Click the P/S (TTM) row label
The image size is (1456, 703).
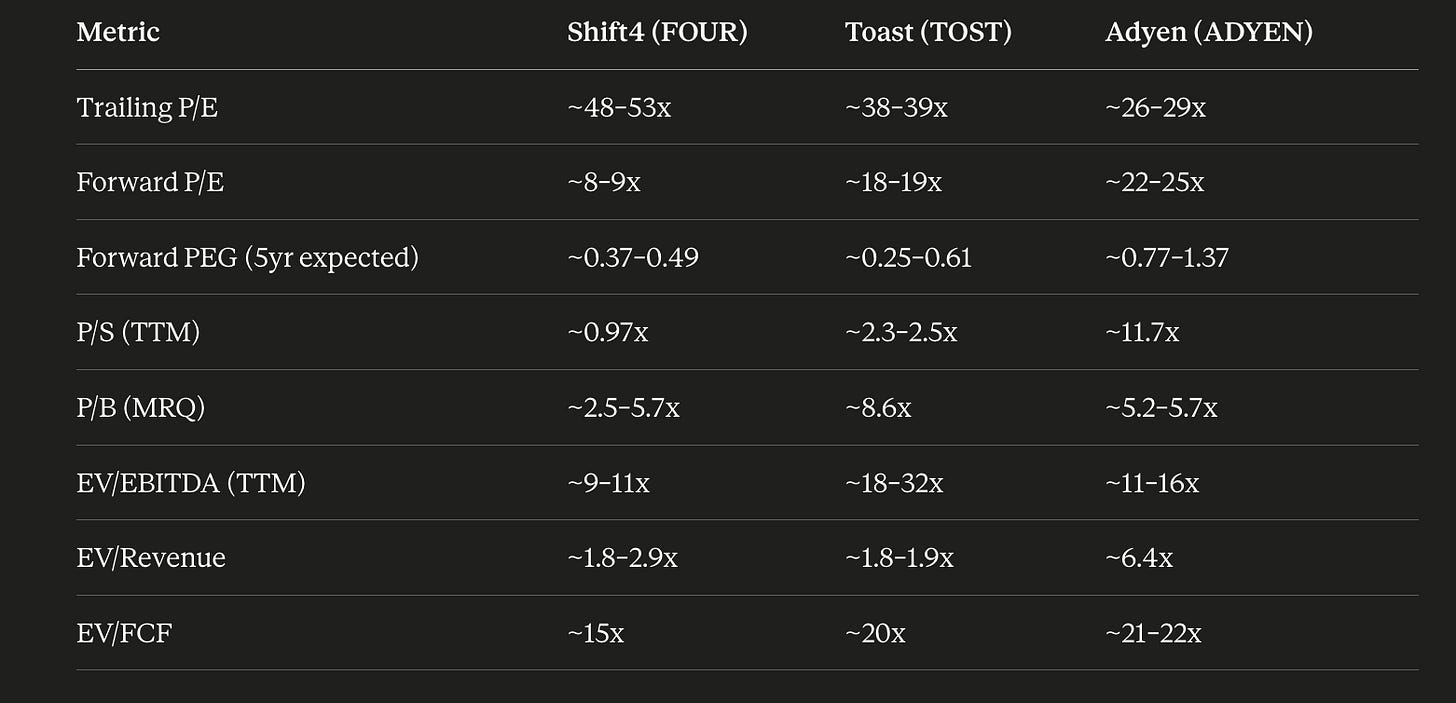[138, 333]
